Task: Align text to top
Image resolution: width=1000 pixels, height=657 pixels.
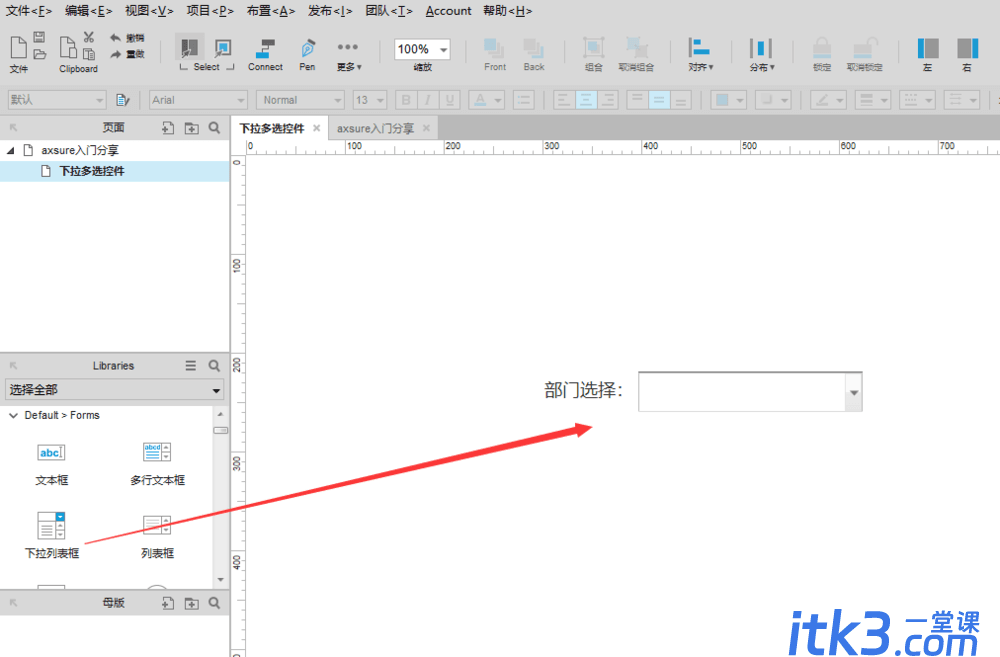Action: tap(637, 100)
